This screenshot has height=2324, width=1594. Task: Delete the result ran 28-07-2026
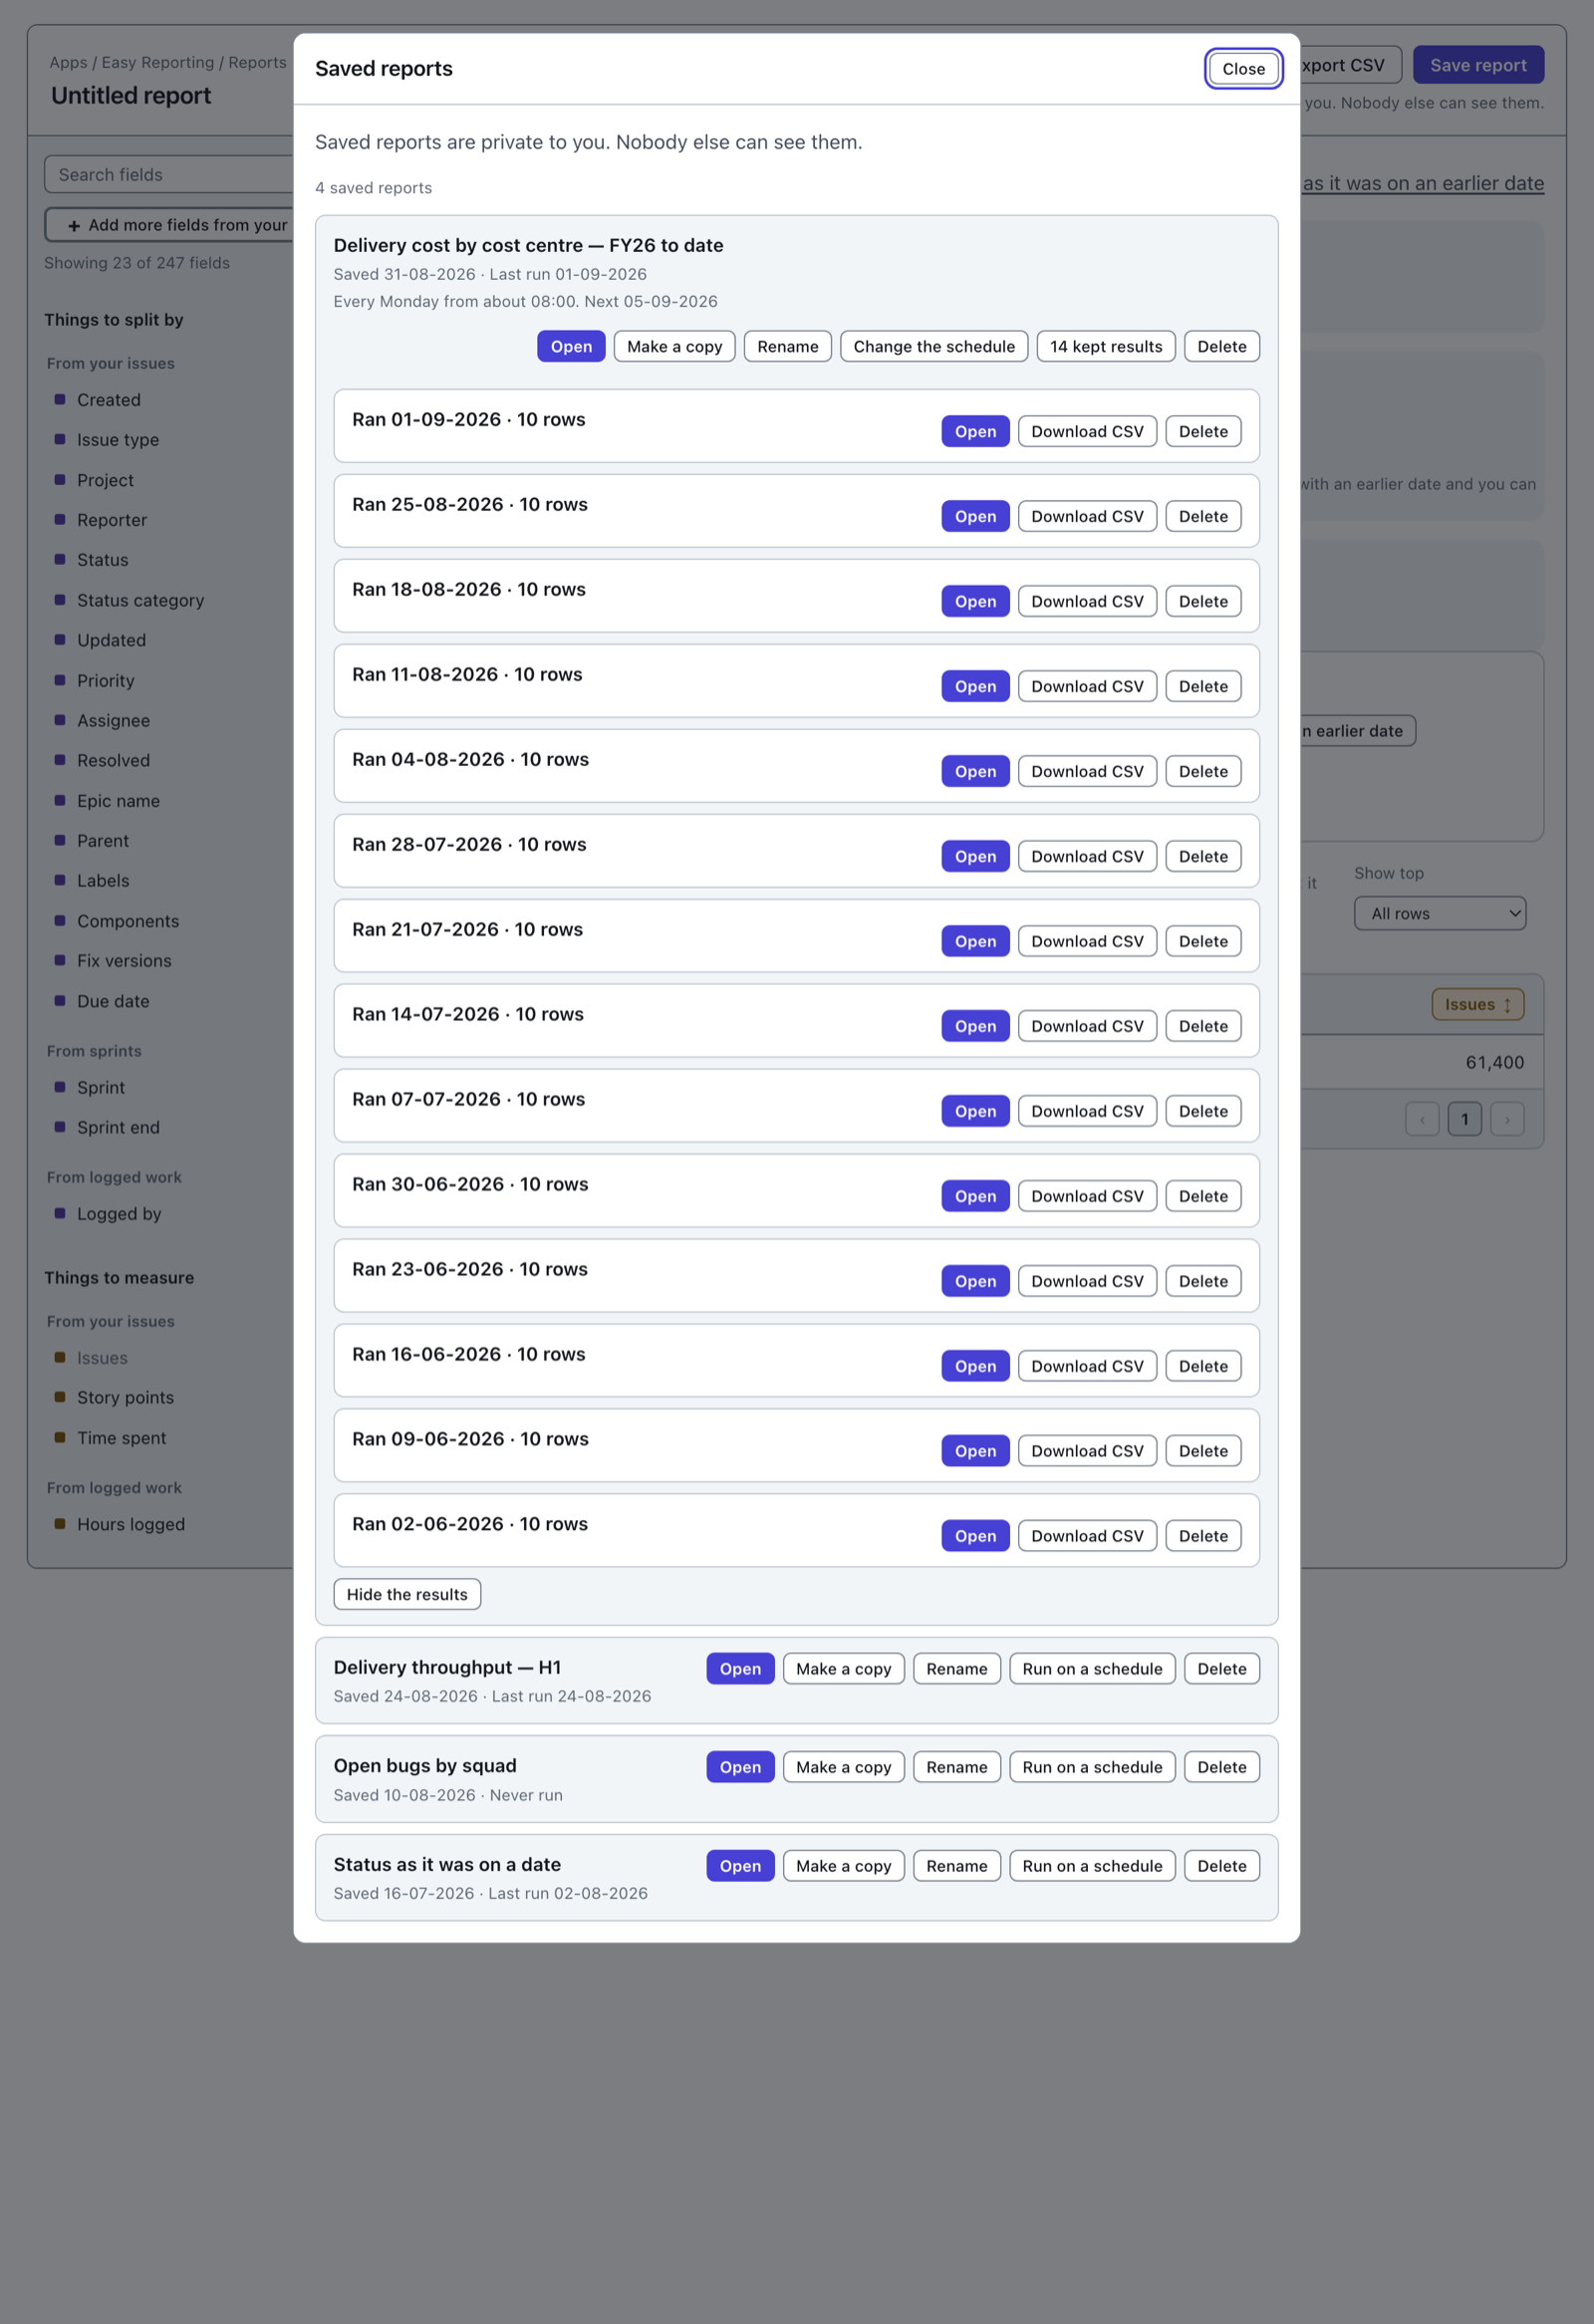1202,856
